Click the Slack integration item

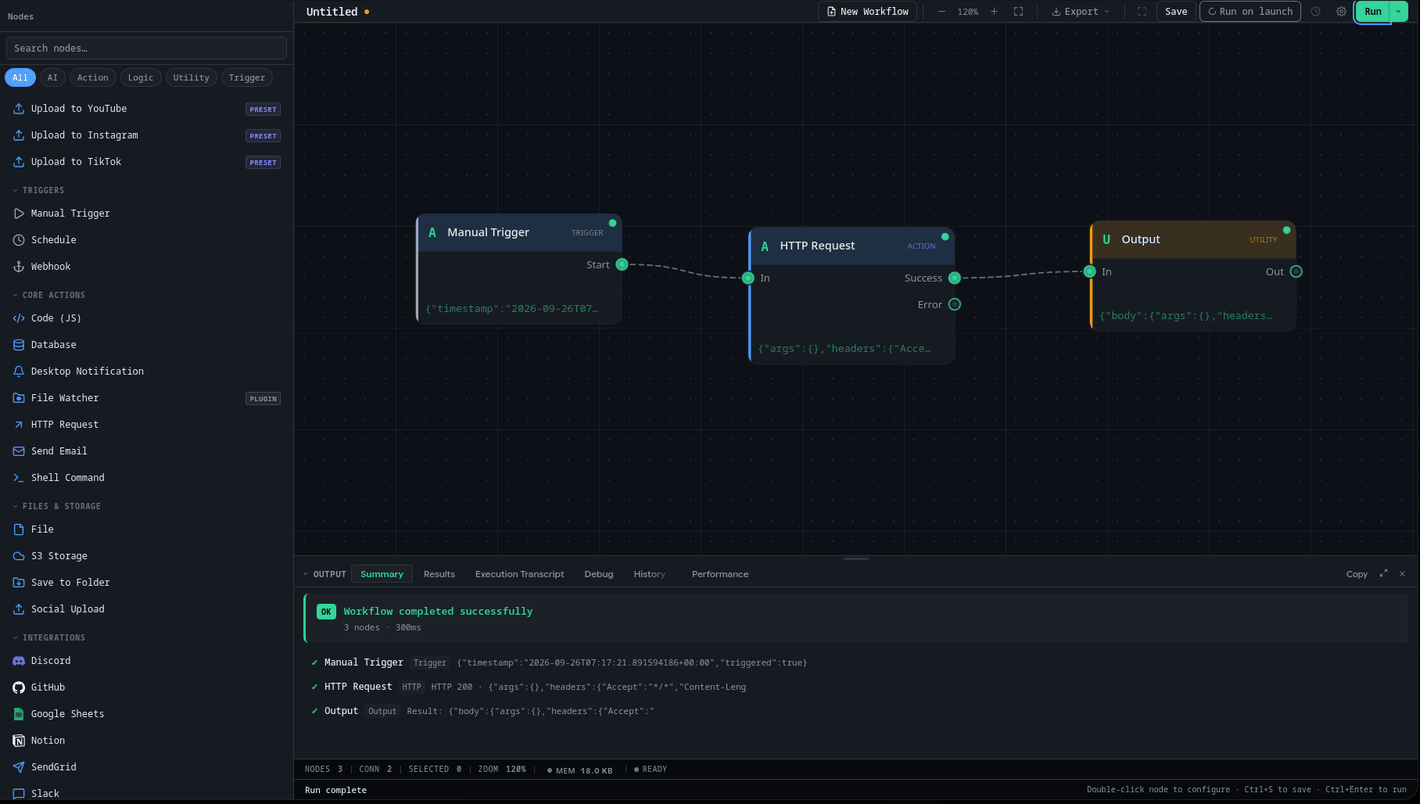pos(146,793)
